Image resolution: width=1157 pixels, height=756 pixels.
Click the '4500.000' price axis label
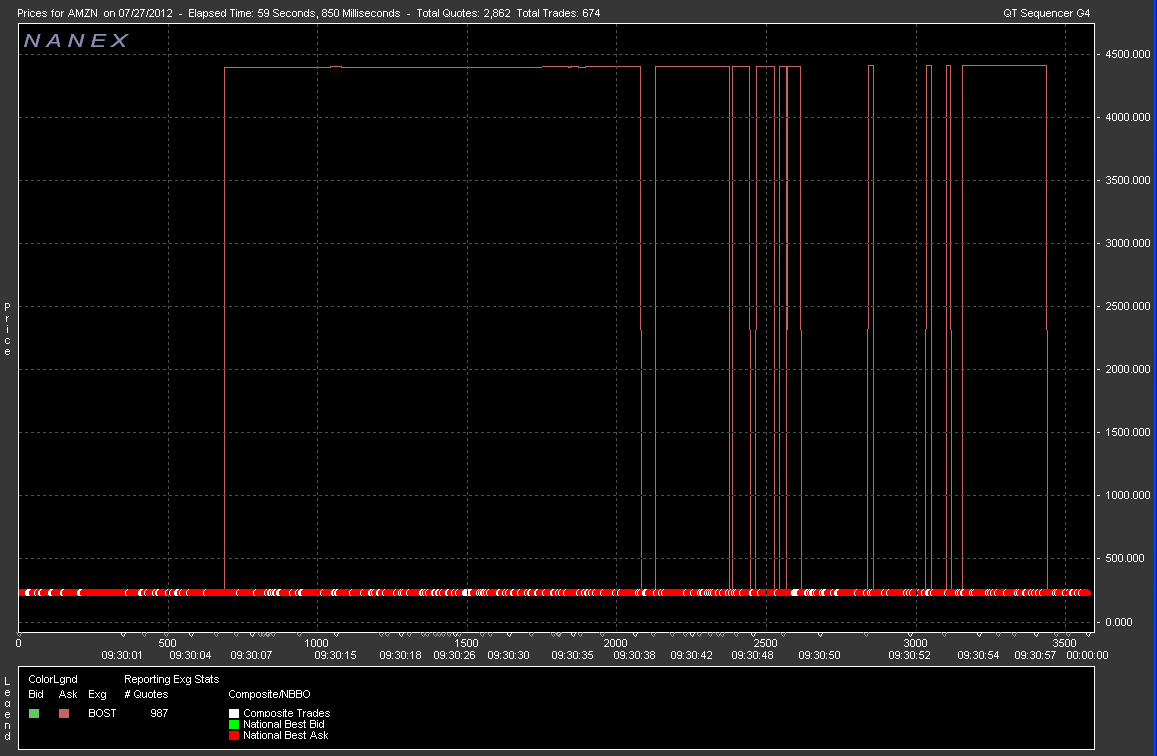(x=1127, y=55)
